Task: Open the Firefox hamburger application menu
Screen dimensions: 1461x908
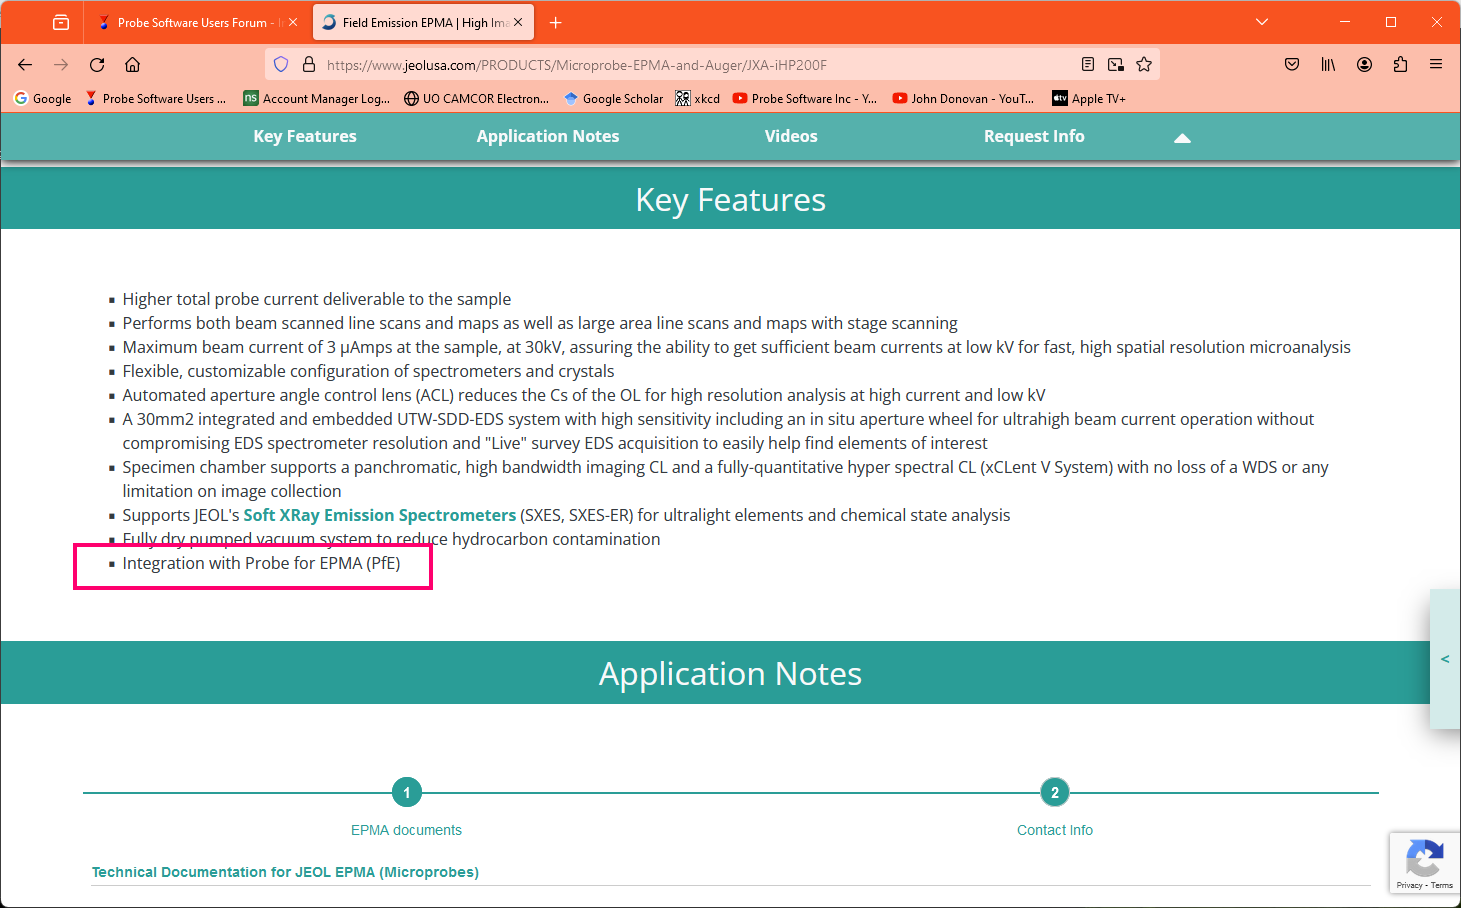Action: click(1436, 65)
